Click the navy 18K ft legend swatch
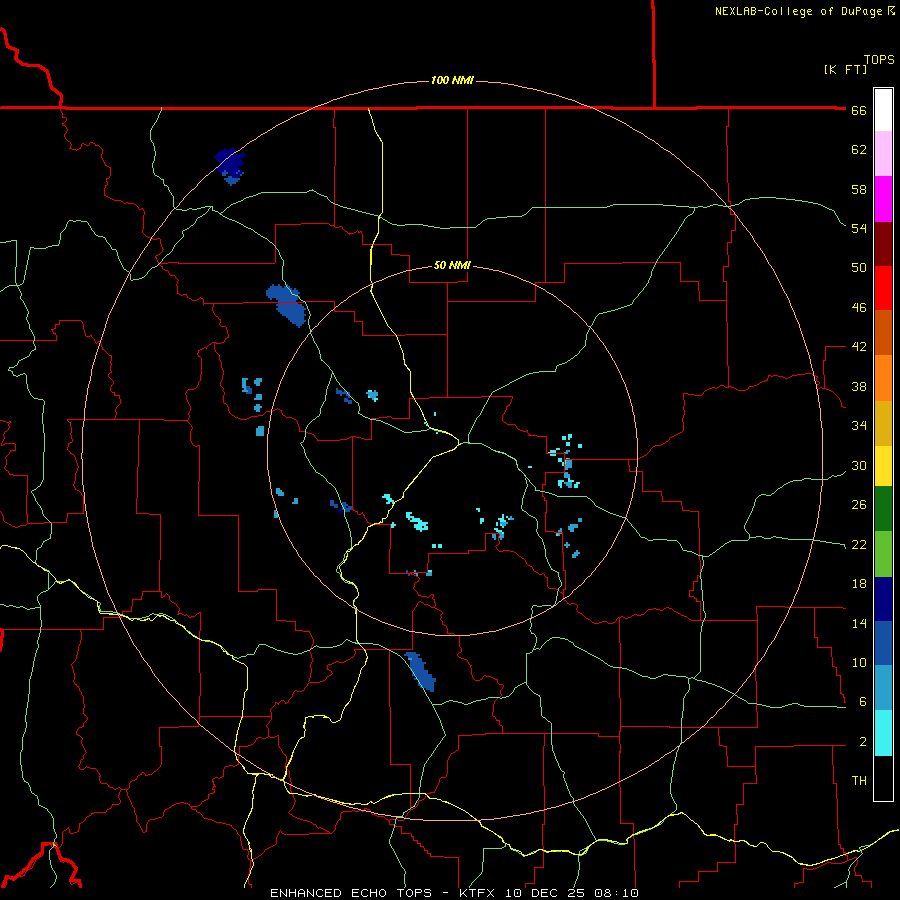This screenshot has width=900, height=900. click(x=883, y=599)
